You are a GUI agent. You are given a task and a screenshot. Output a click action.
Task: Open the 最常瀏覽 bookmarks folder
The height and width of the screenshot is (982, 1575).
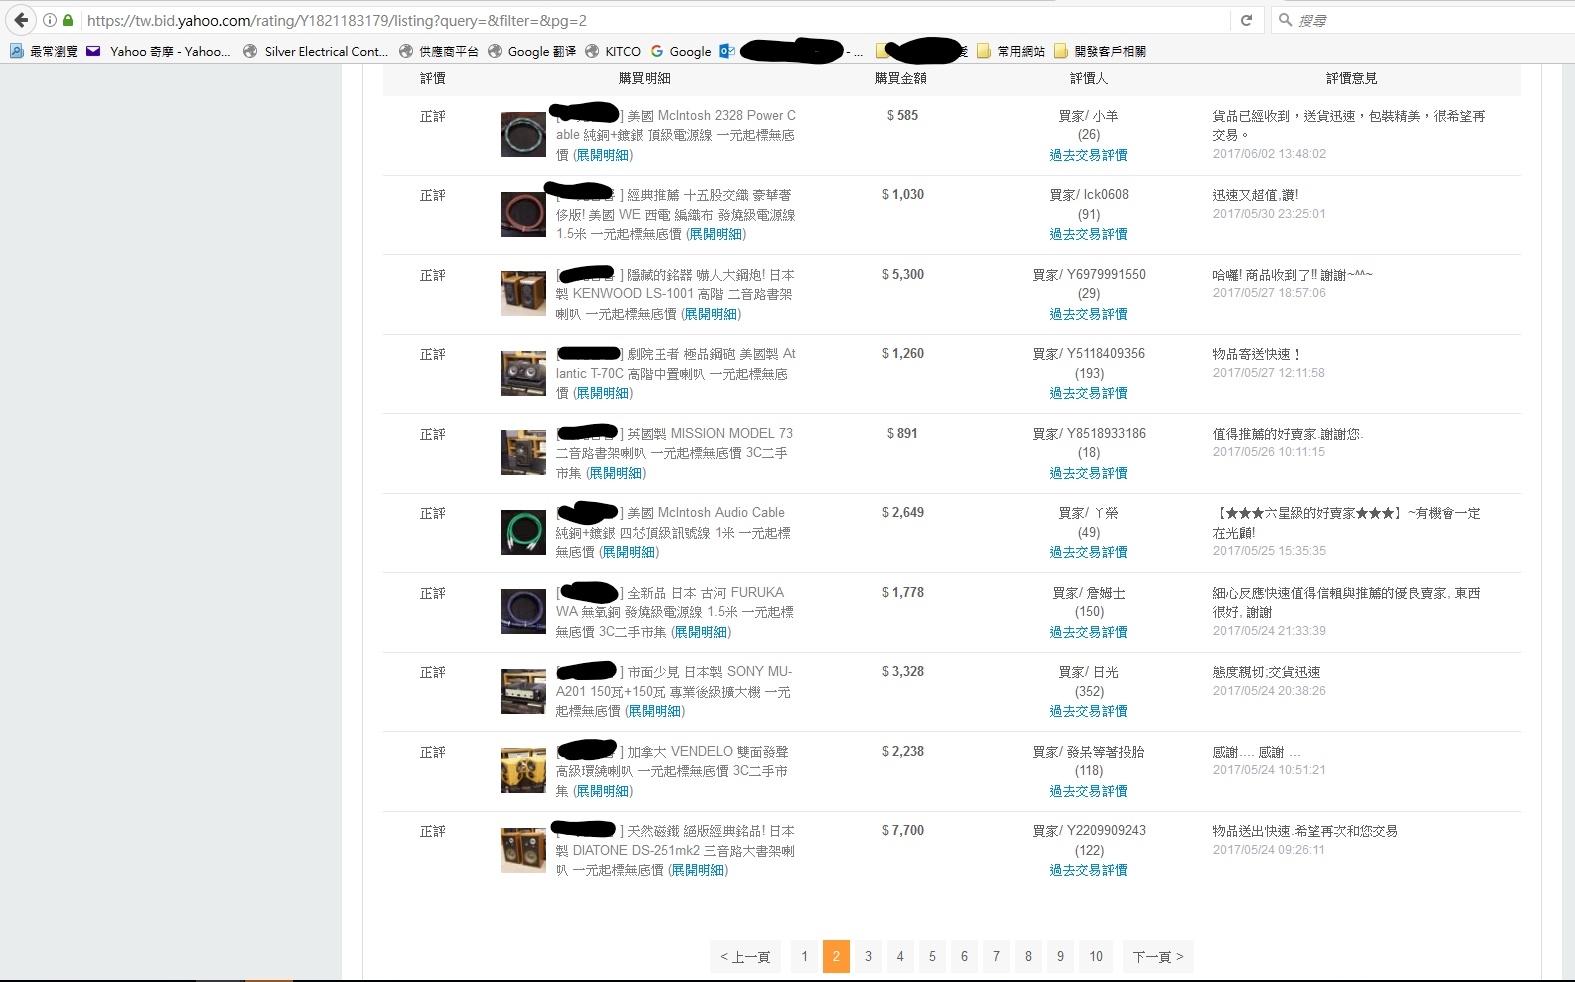[44, 51]
